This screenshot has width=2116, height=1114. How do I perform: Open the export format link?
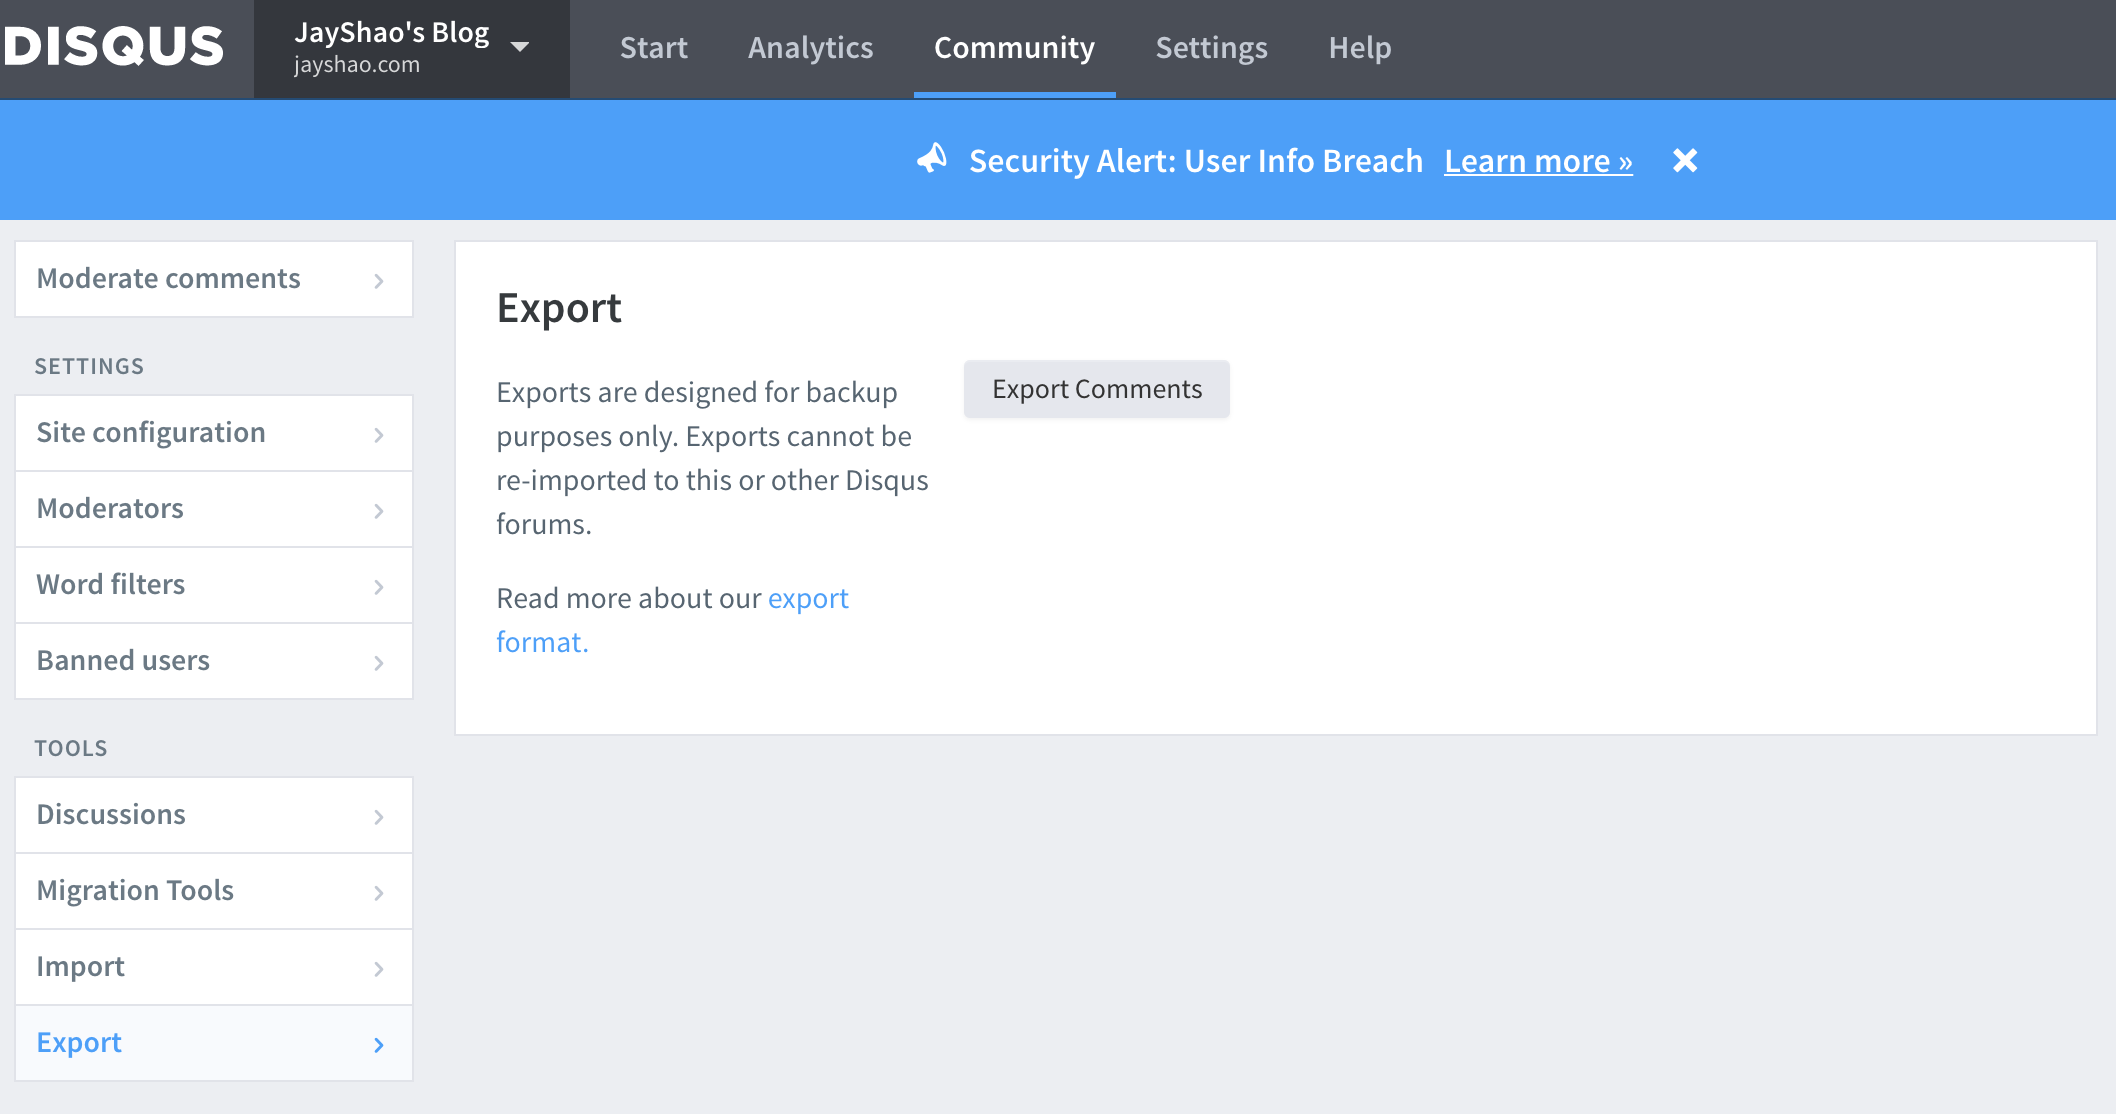[x=807, y=598]
